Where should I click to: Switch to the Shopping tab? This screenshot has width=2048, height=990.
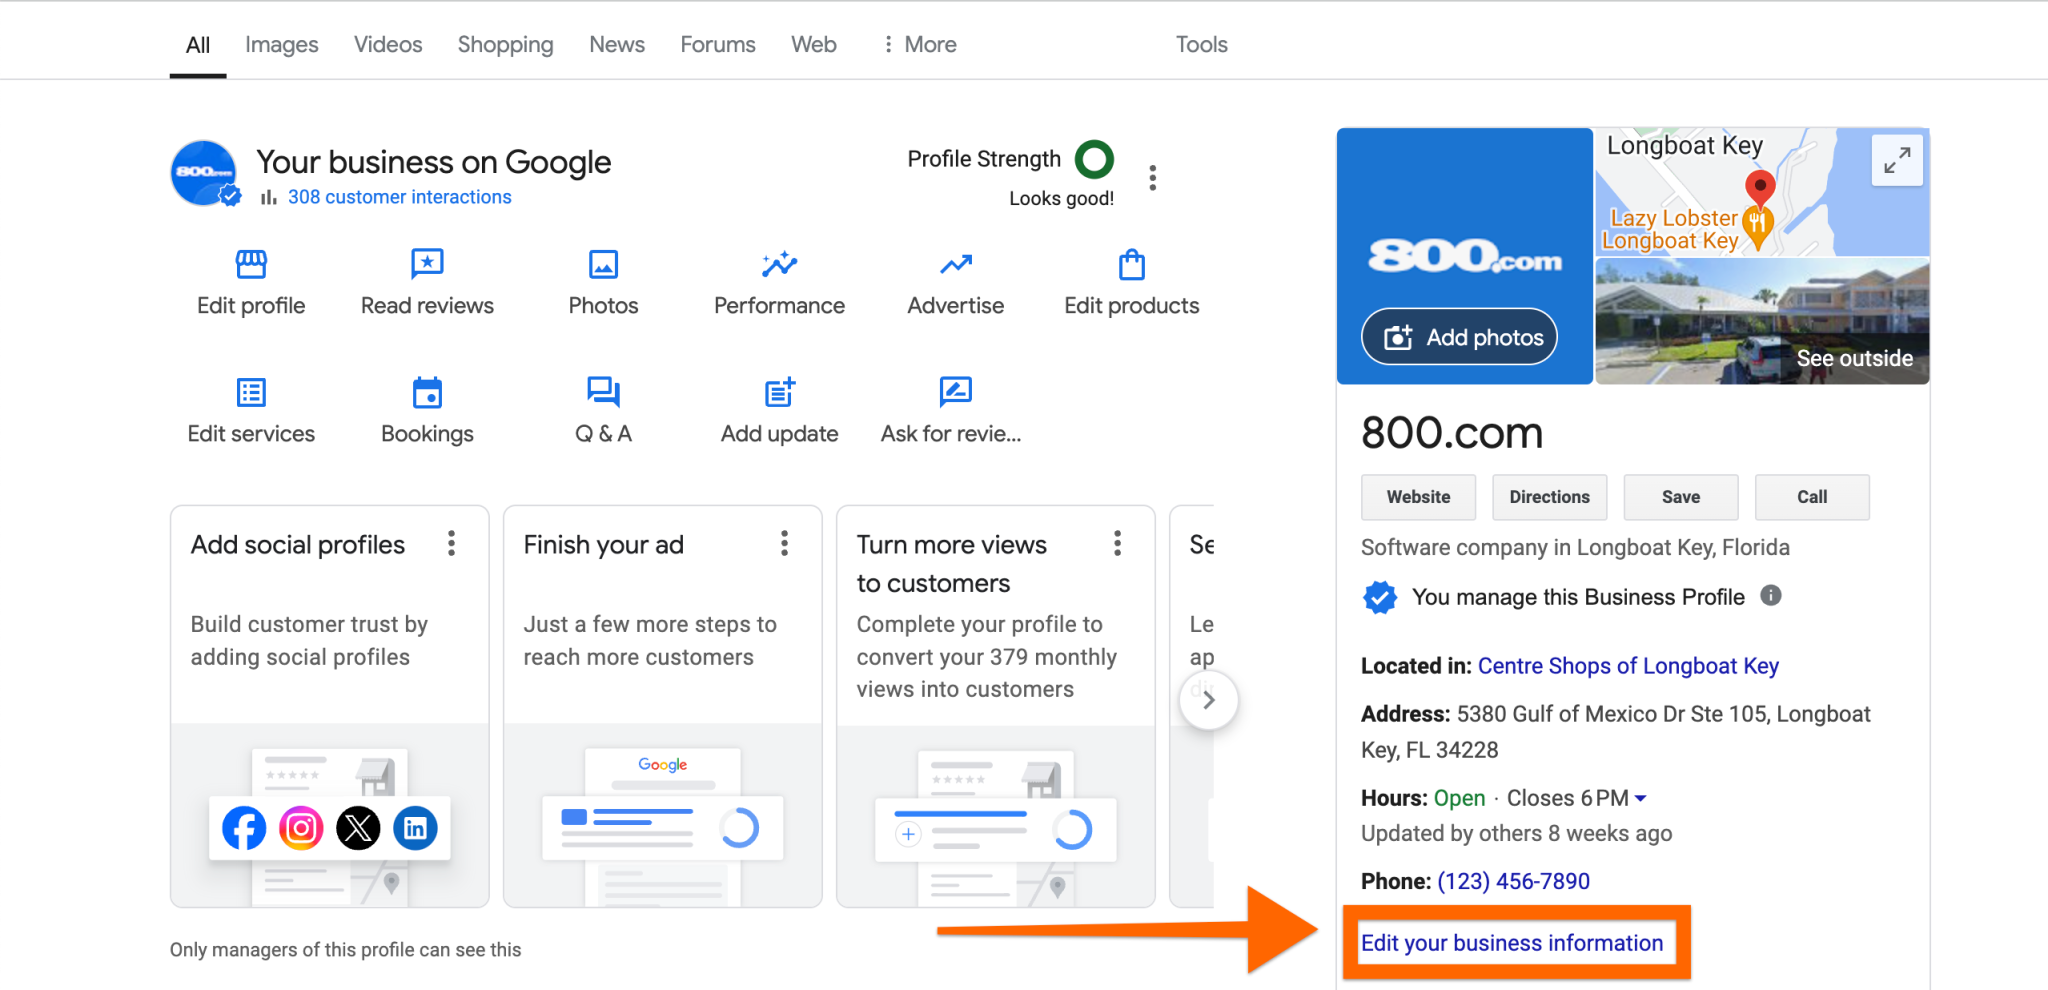click(505, 44)
